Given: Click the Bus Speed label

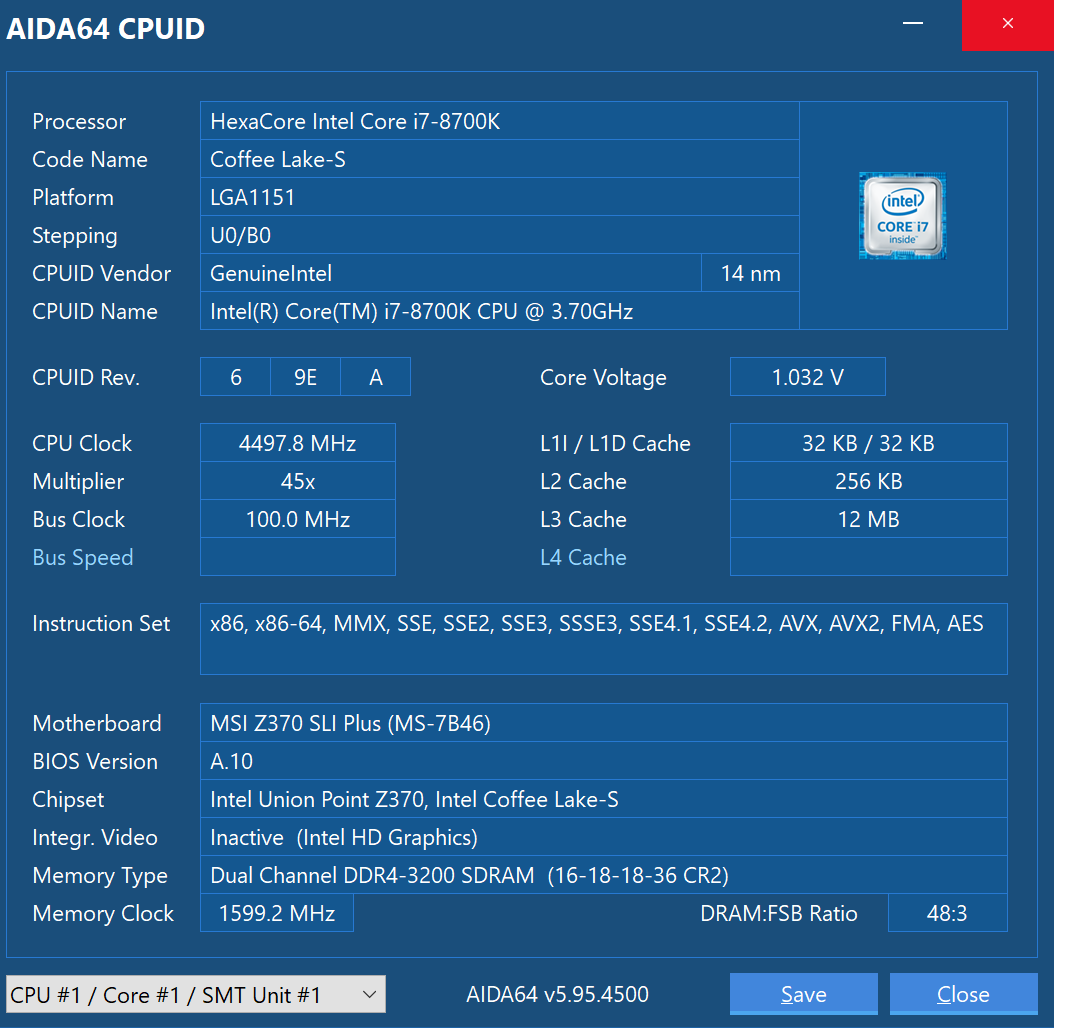Looking at the screenshot, I should (x=82, y=558).
